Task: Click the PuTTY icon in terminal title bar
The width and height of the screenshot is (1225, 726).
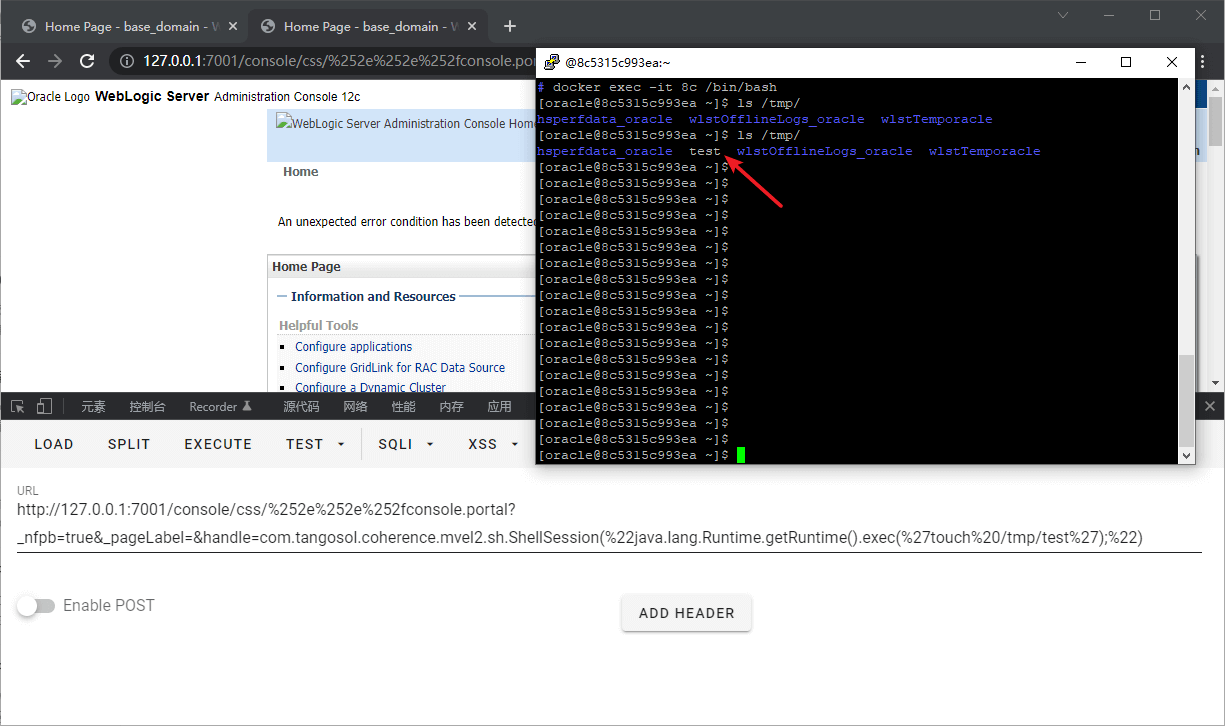Action: point(551,62)
